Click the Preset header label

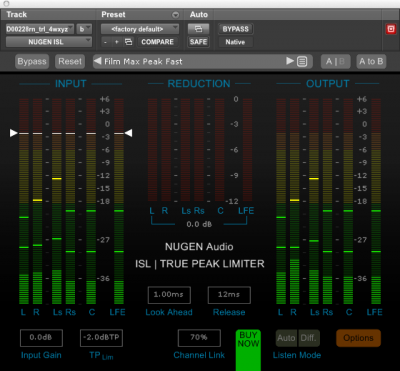pyautogui.click(x=113, y=15)
